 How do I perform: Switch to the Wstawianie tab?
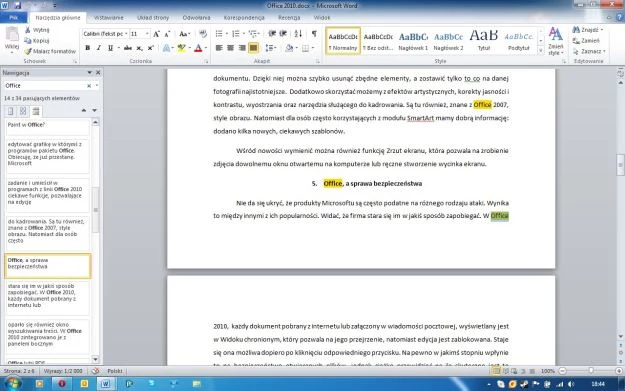109,18
